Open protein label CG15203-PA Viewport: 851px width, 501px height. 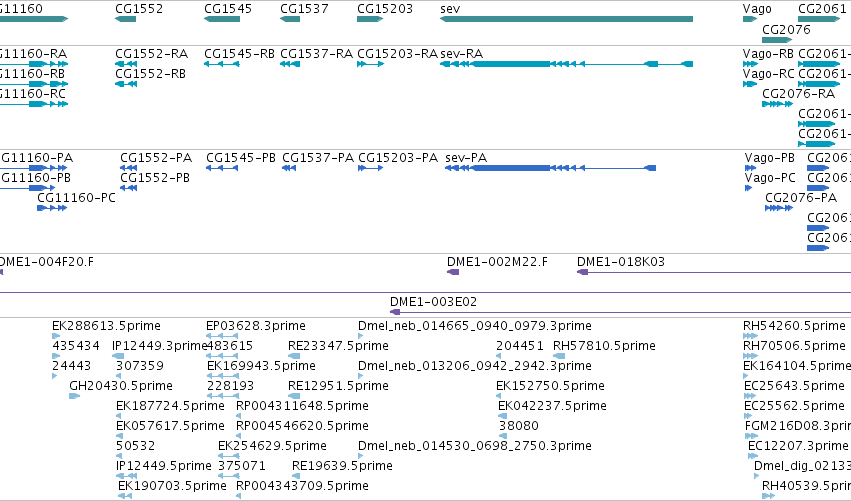398,158
